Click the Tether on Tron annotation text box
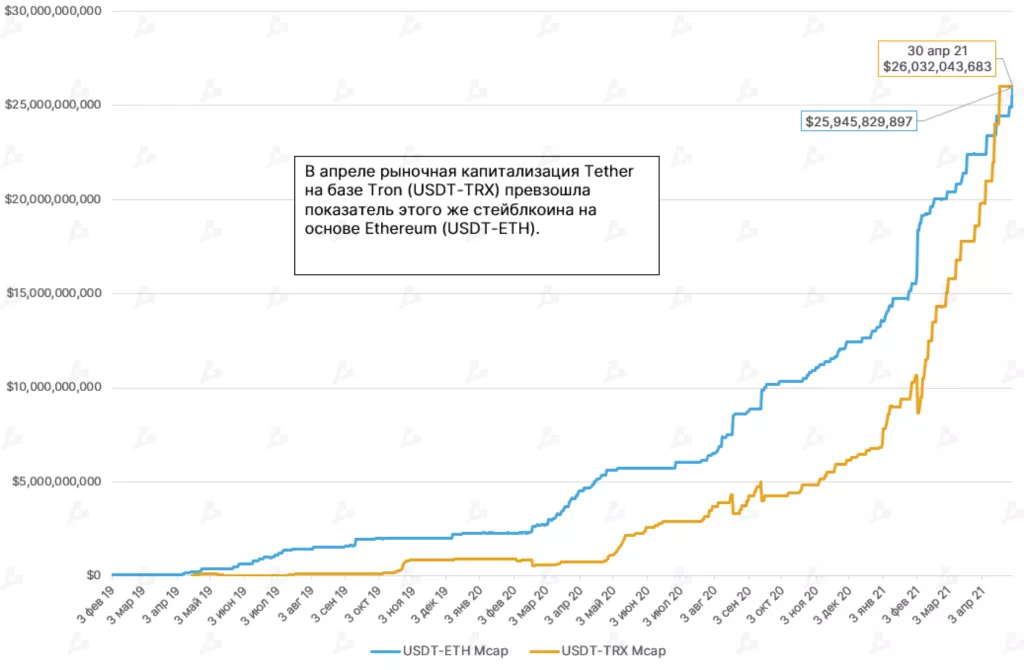The width and height of the screenshot is (1024, 670). (476, 214)
